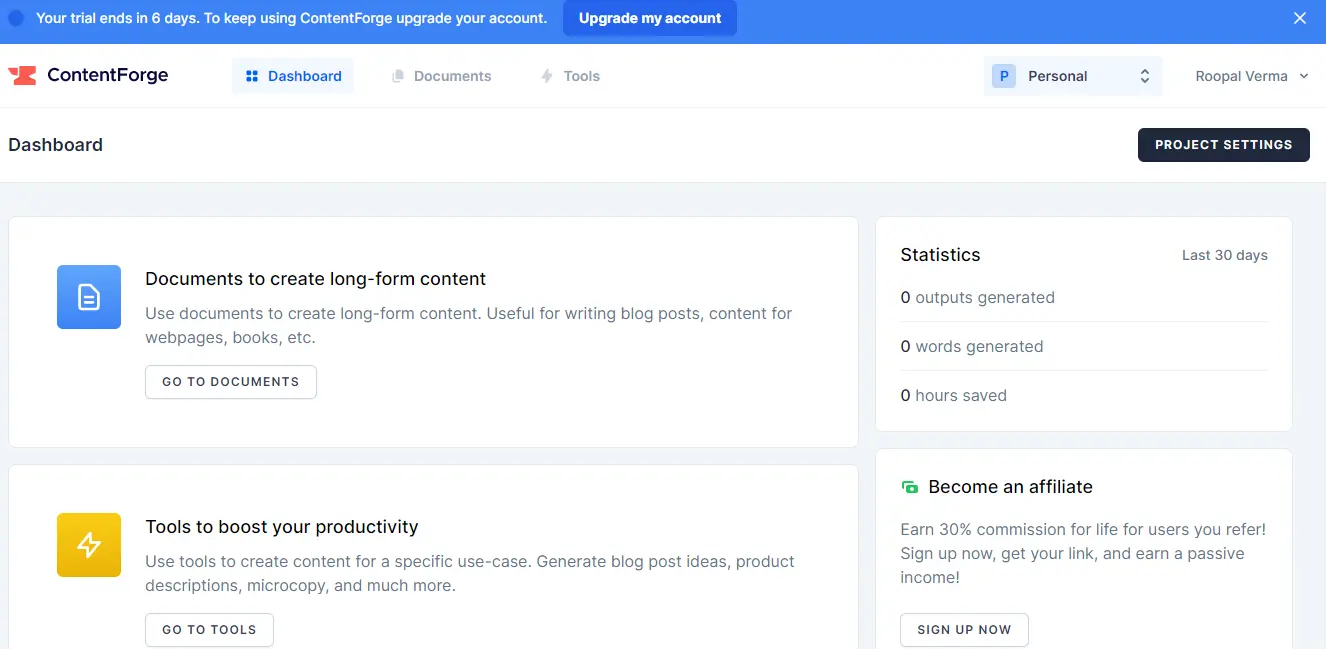Image resolution: width=1326 pixels, height=651 pixels.
Task: Click the yellow lightning bolt icon tile
Action: [89, 545]
